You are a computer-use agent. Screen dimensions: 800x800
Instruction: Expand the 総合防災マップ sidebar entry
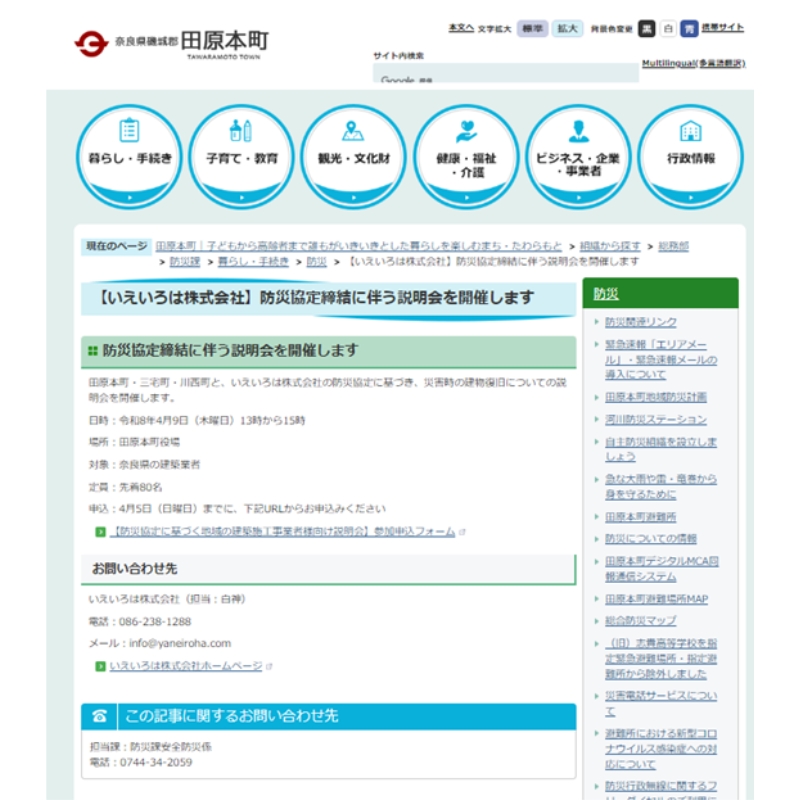click(x=640, y=619)
